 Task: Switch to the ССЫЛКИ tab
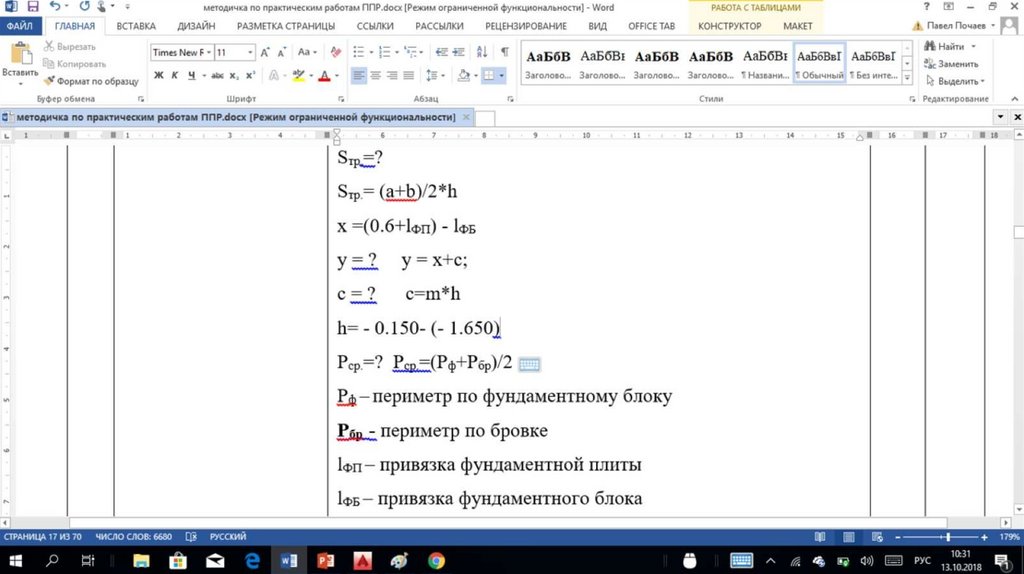pyautogui.click(x=375, y=26)
